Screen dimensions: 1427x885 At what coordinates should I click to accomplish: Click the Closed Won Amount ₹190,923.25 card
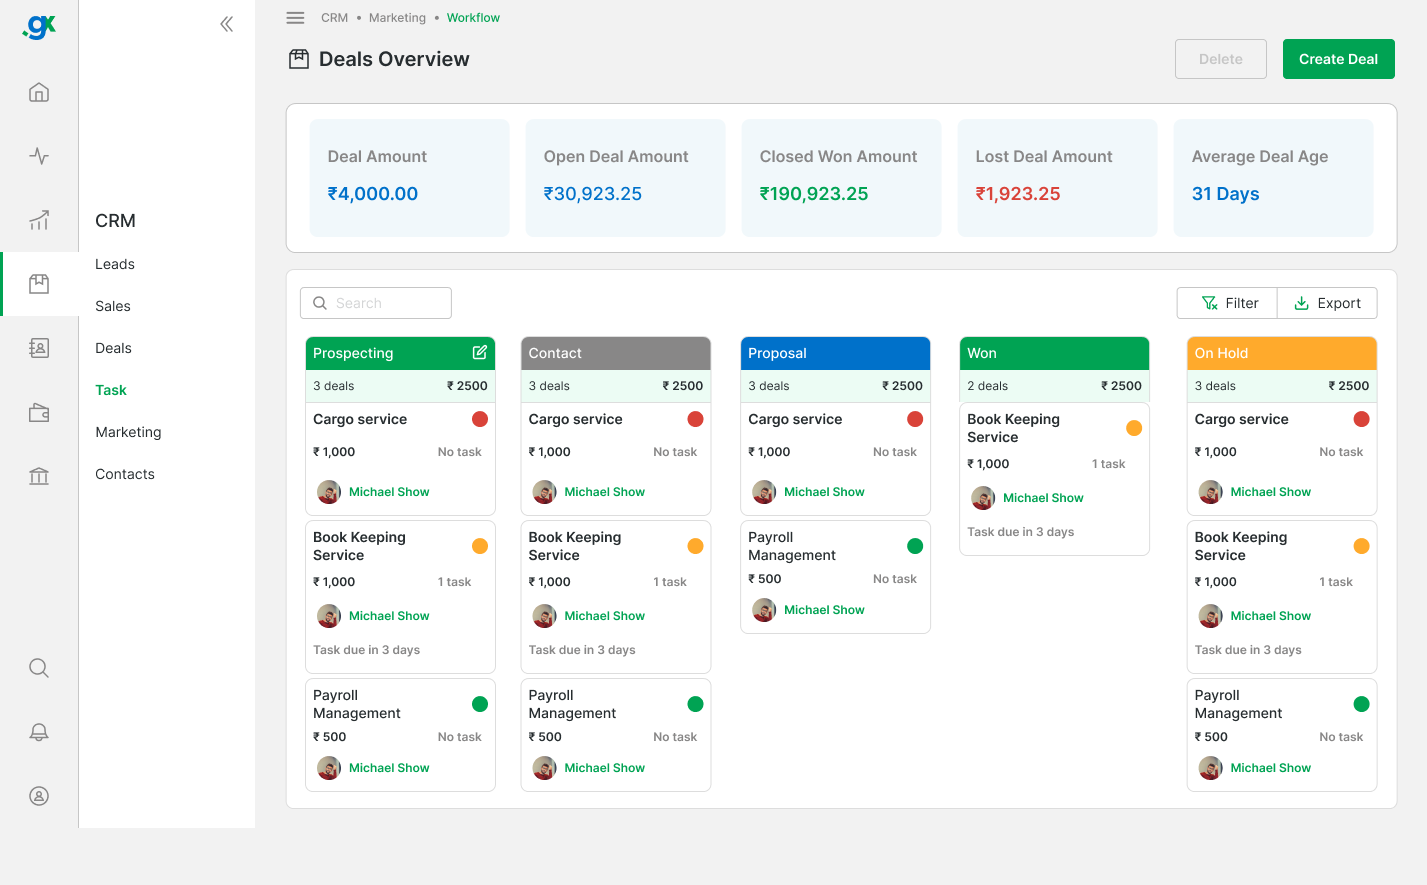tap(842, 178)
